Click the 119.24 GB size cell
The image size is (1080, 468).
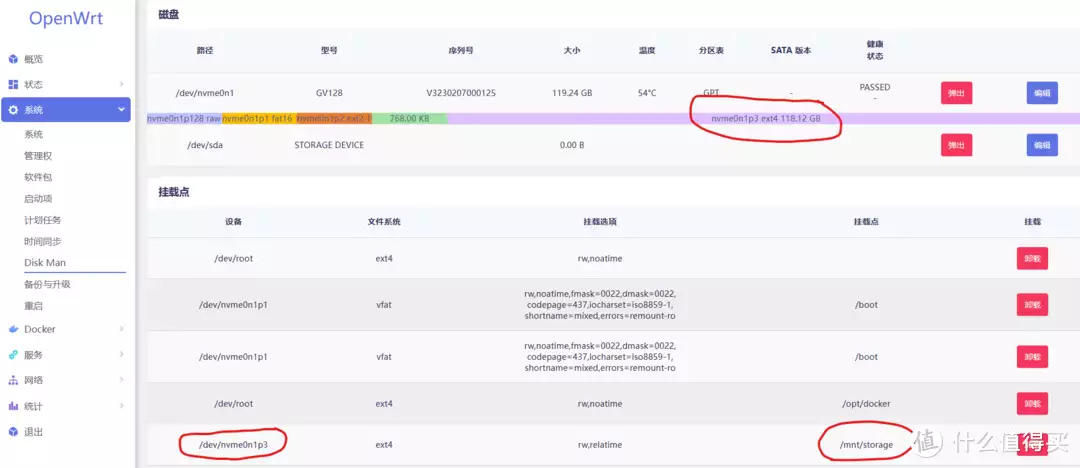[x=572, y=92]
